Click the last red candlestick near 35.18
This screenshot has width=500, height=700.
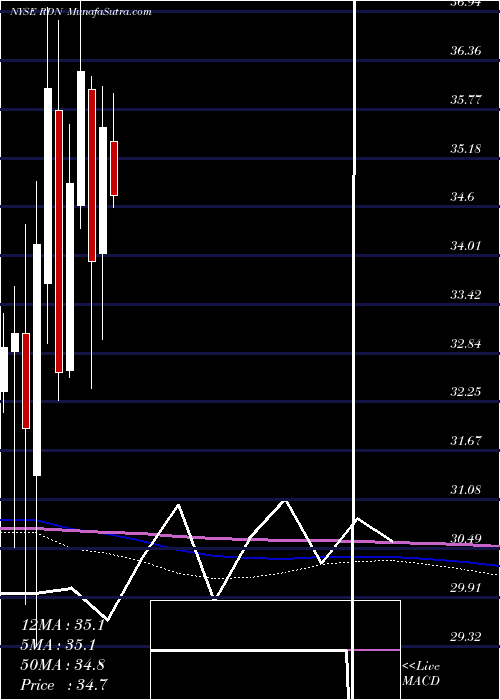(114, 168)
